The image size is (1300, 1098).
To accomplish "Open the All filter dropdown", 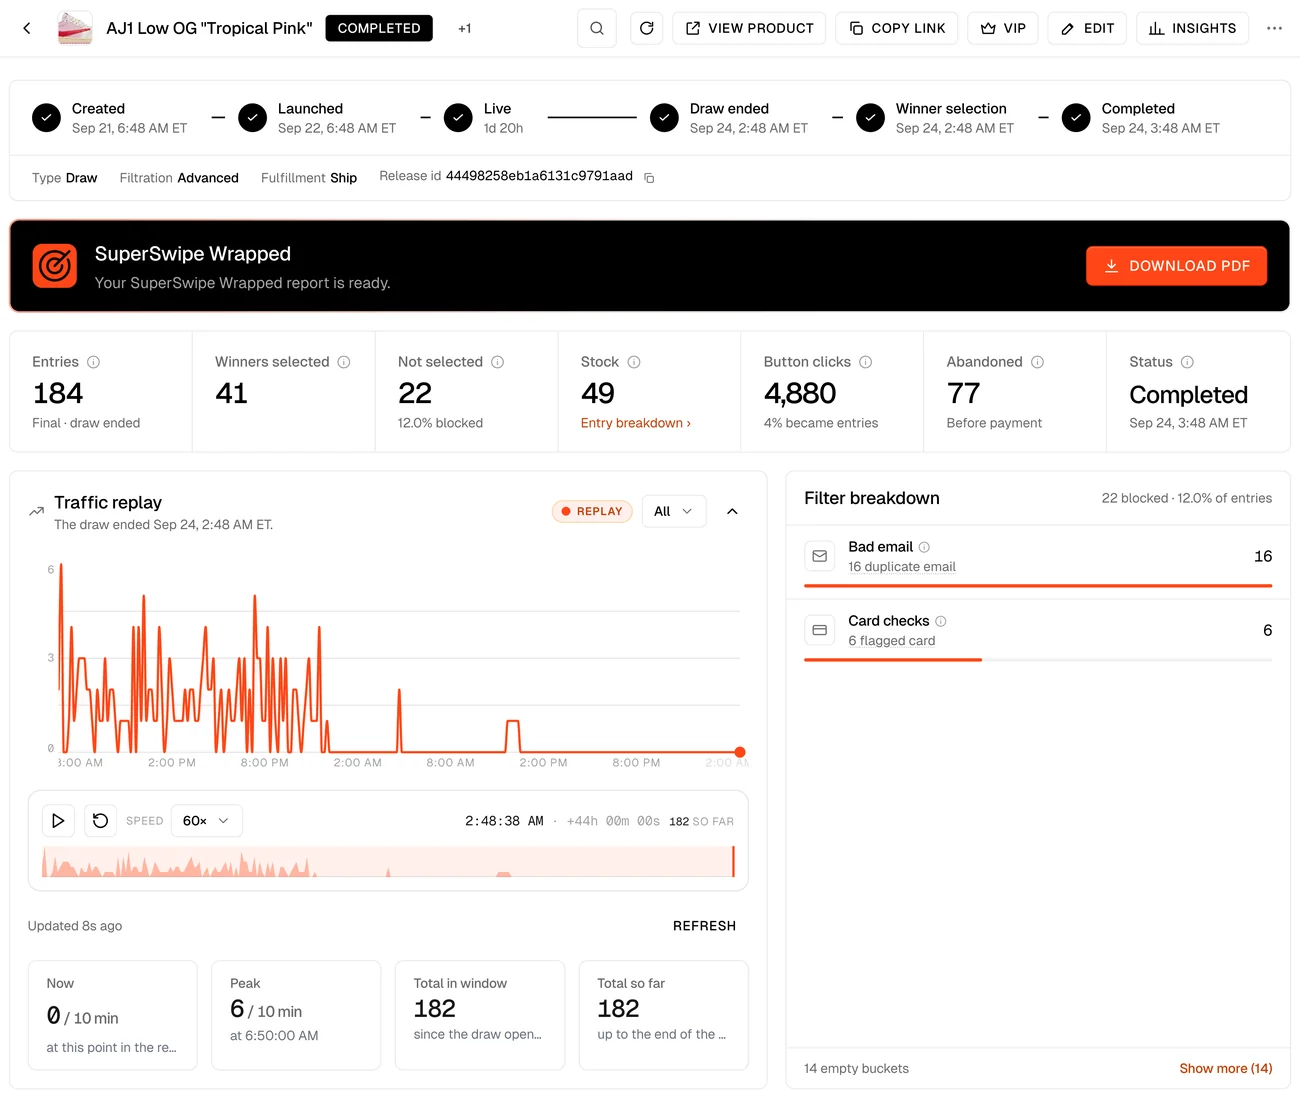I will (673, 511).
